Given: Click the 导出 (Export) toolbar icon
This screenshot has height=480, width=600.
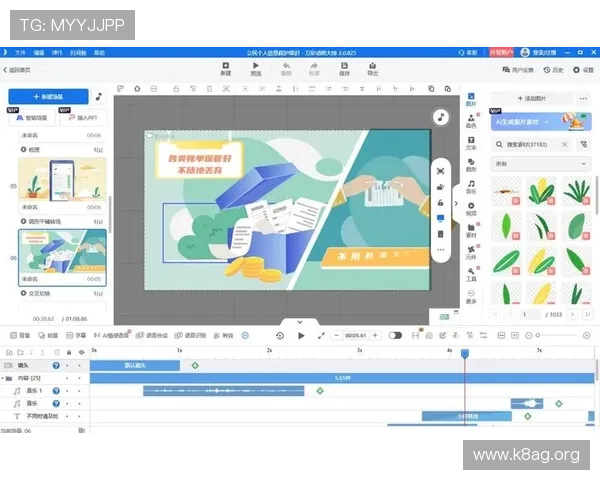Looking at the screenshot, I should coord(373,68).
